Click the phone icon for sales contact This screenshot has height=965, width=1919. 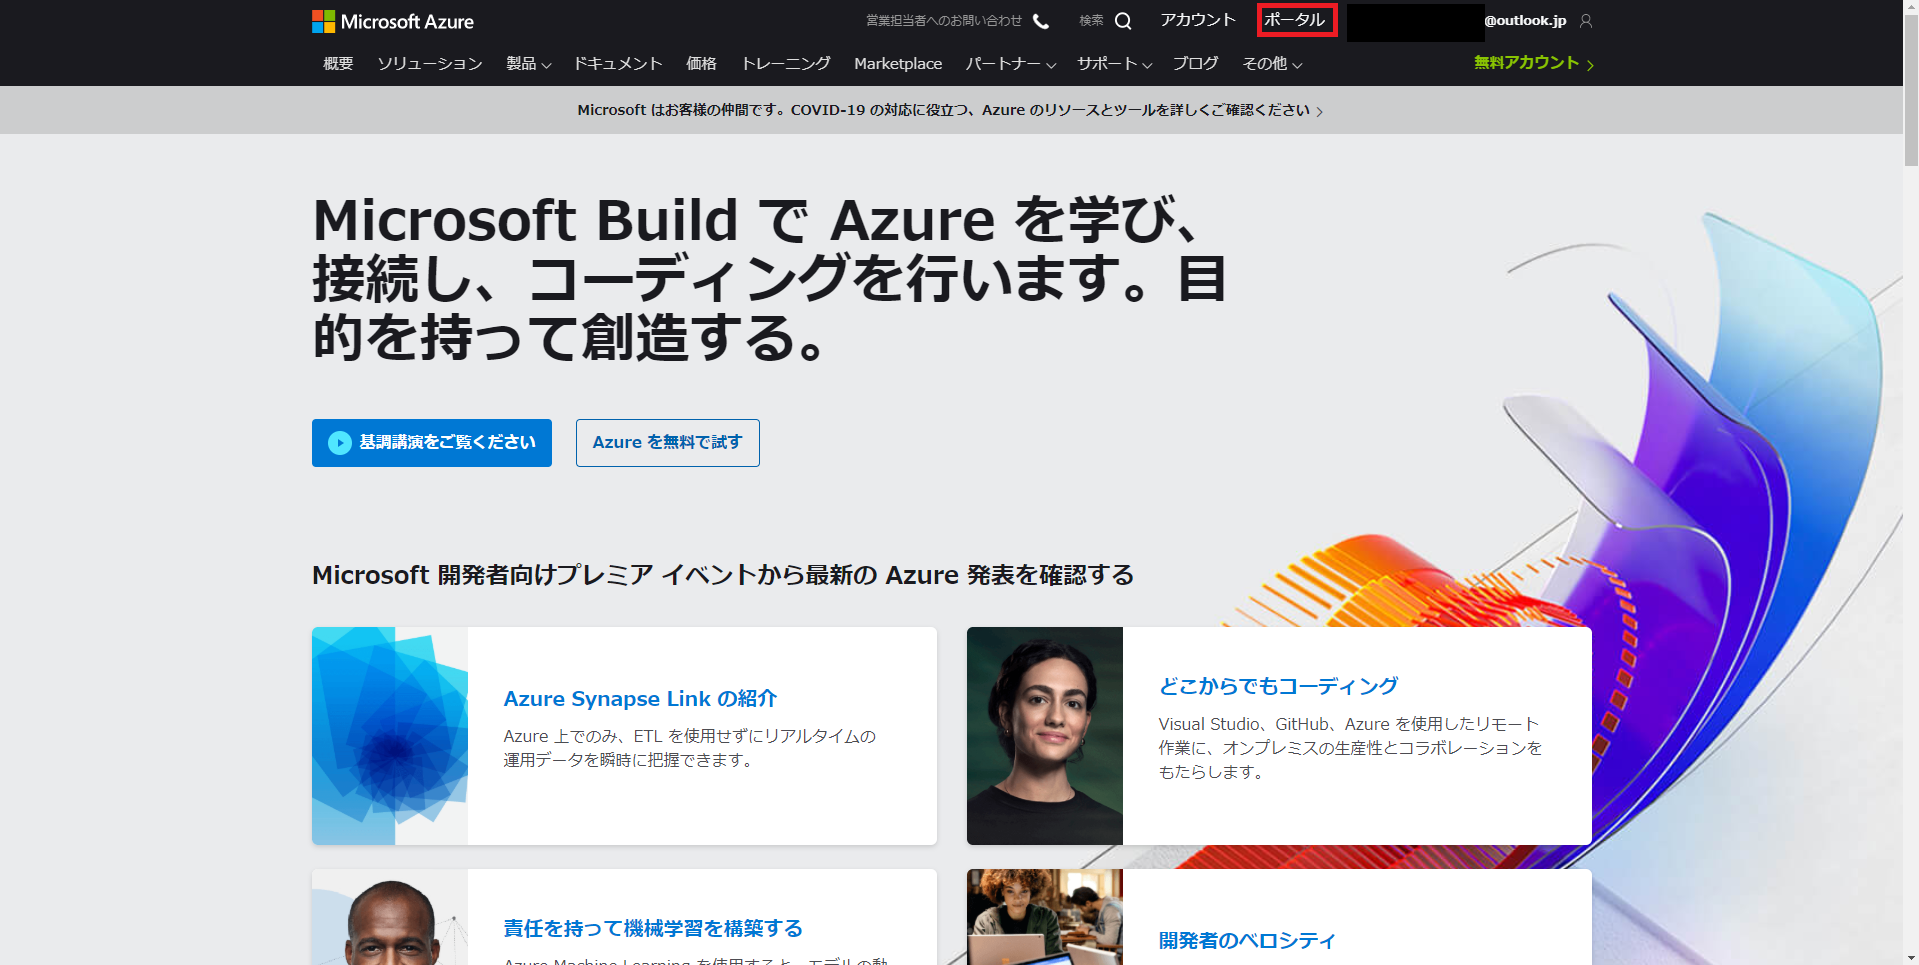1041,21
